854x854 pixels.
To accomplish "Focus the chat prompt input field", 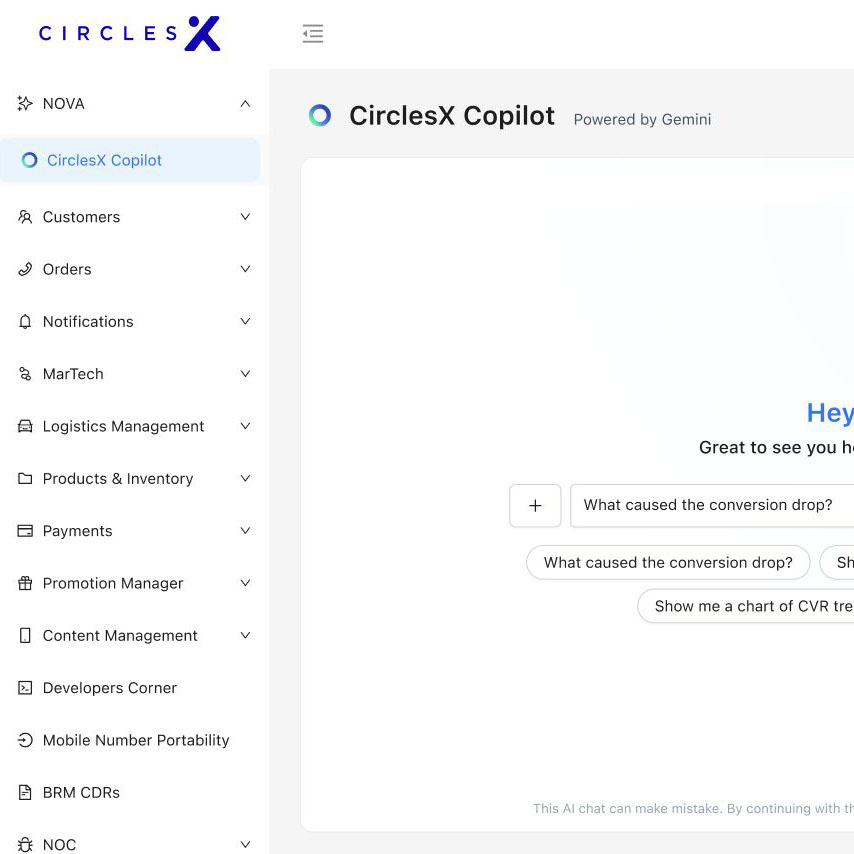I will [712, 505].
